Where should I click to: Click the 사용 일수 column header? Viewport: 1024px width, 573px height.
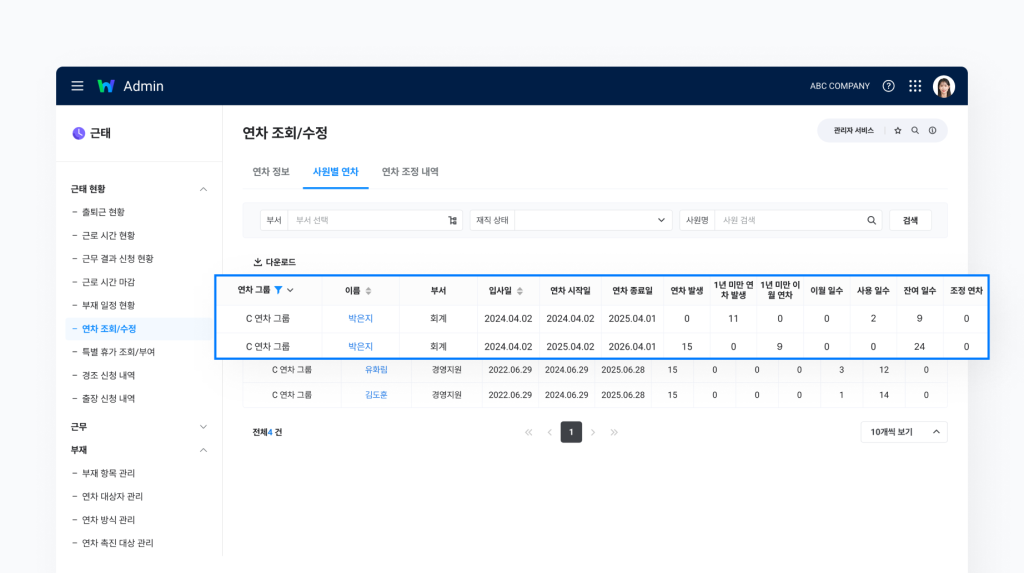point(873,291)
